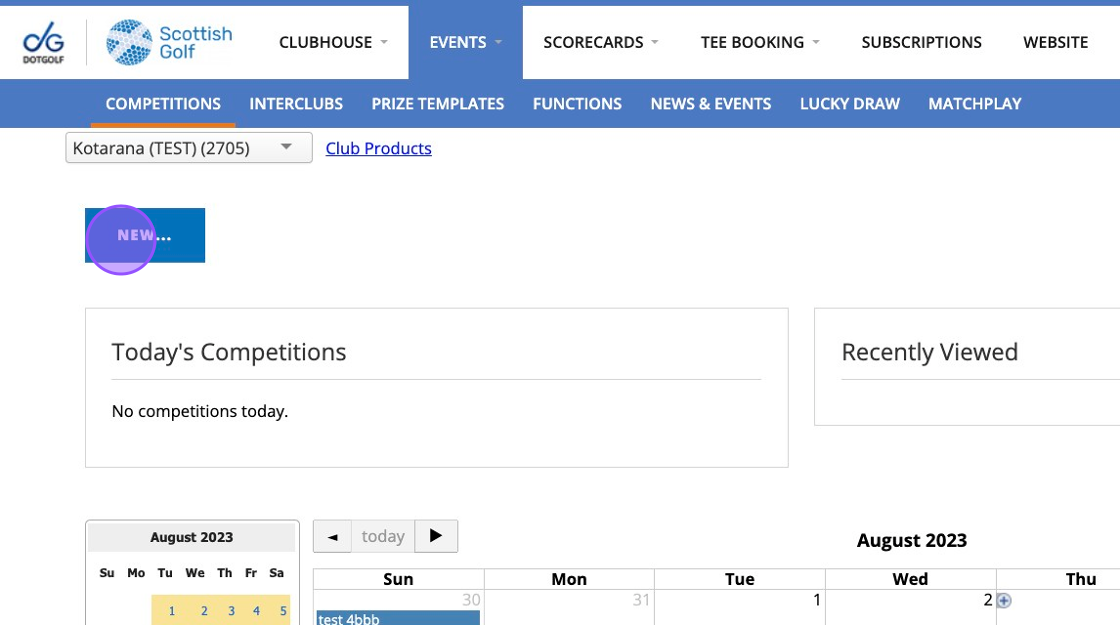Image resolution: width=1120 pixels, height=625 pixels.
Task: Advance calendar with the right arrow
Action: click(x=436, y=536)
